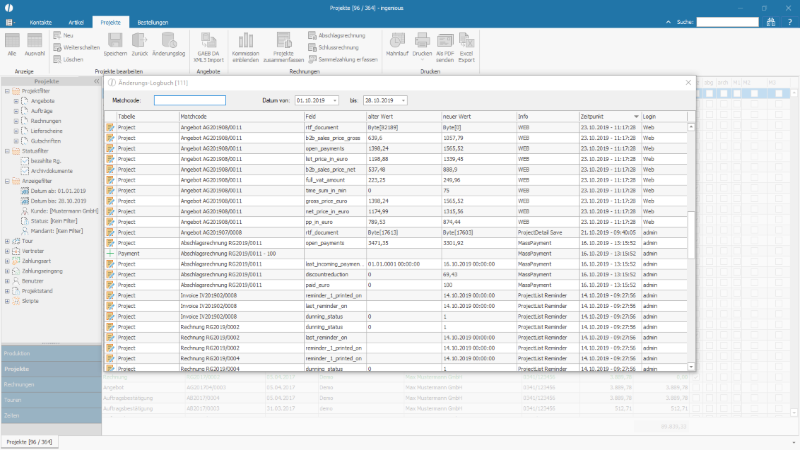Image resolution: width=800 pixels, height=450 pixels.
Task: Collapse the Projektfilter tree node
Action: 7,91
